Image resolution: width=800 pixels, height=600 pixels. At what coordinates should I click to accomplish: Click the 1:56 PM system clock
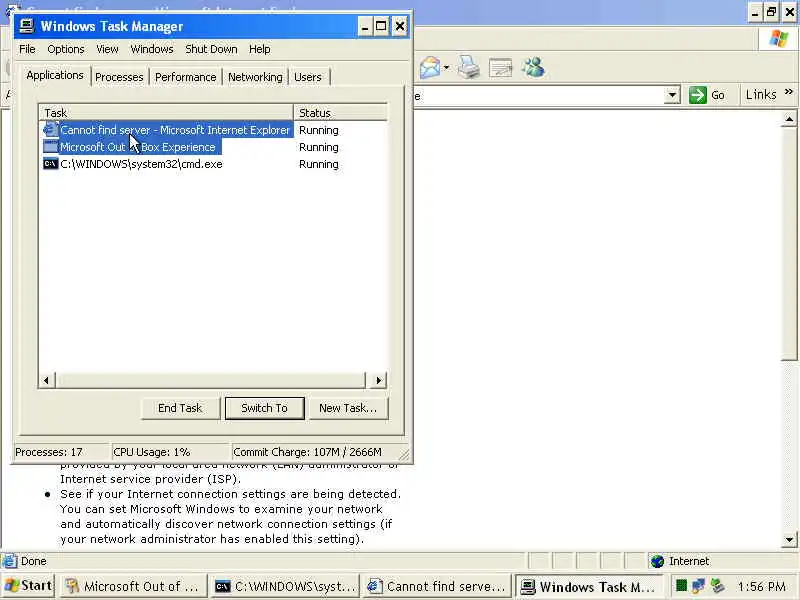click(x=761, y=586)
